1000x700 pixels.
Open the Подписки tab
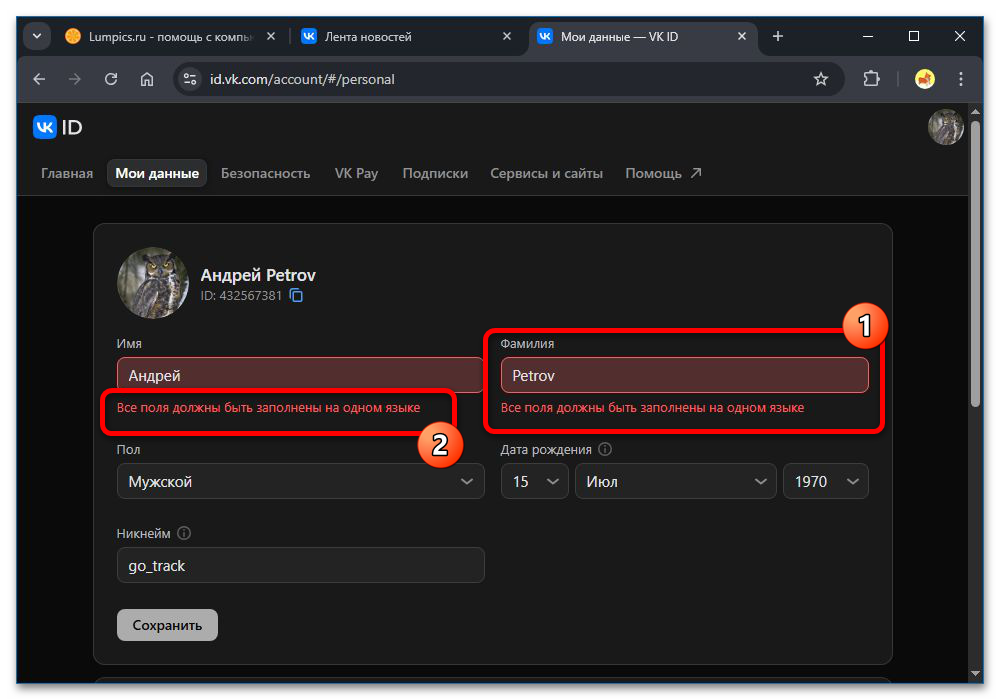click(x=435, y=173)
